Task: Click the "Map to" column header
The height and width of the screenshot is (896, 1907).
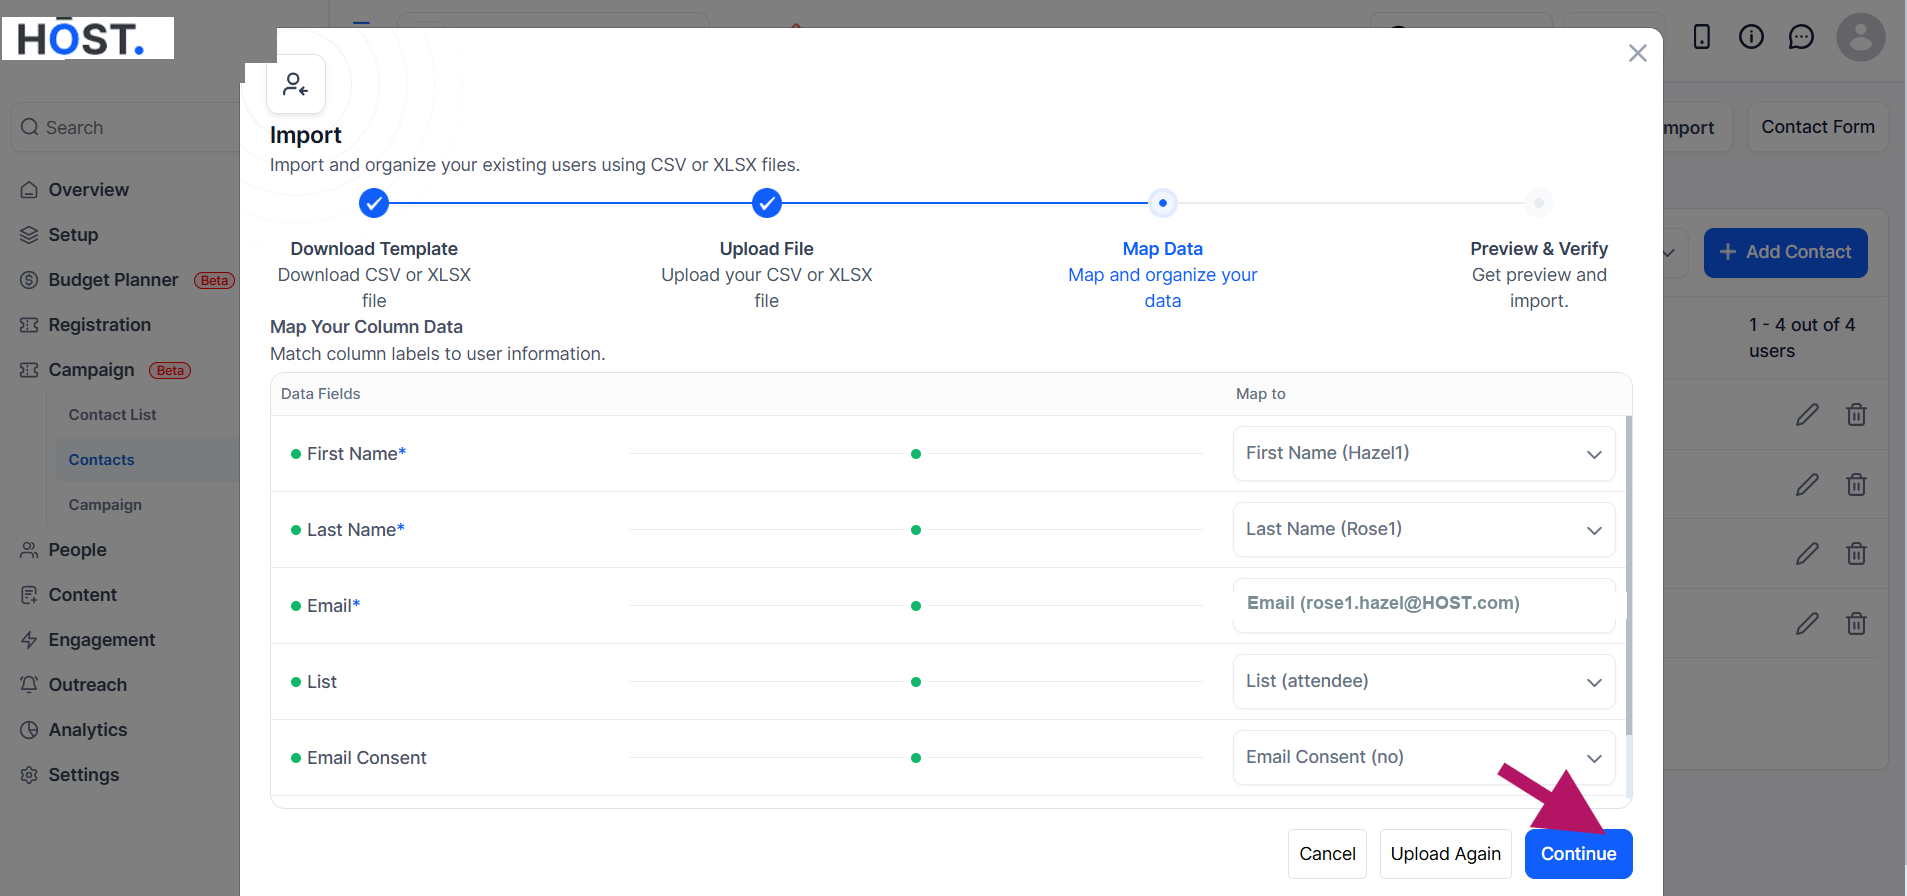Action: point(1260,394)
